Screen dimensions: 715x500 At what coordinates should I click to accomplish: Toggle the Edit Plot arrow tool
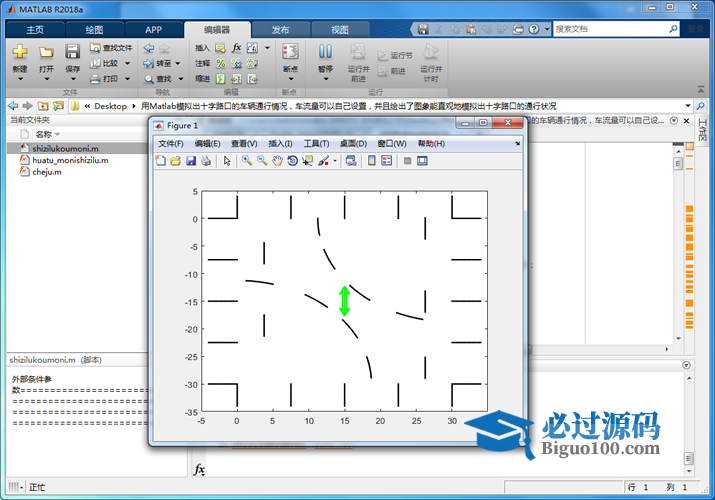227,160
